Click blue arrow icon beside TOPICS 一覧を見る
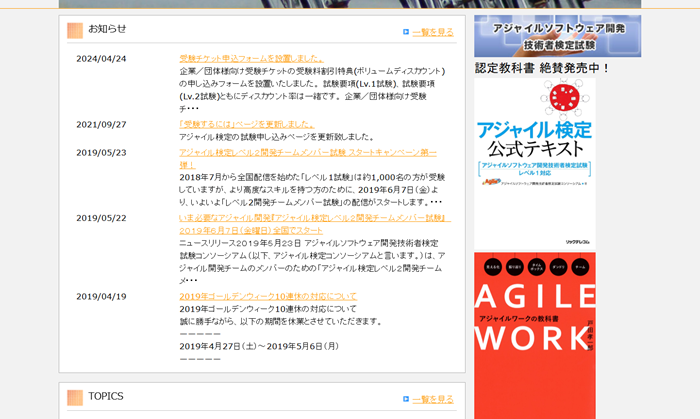 [x=406, y=398]
